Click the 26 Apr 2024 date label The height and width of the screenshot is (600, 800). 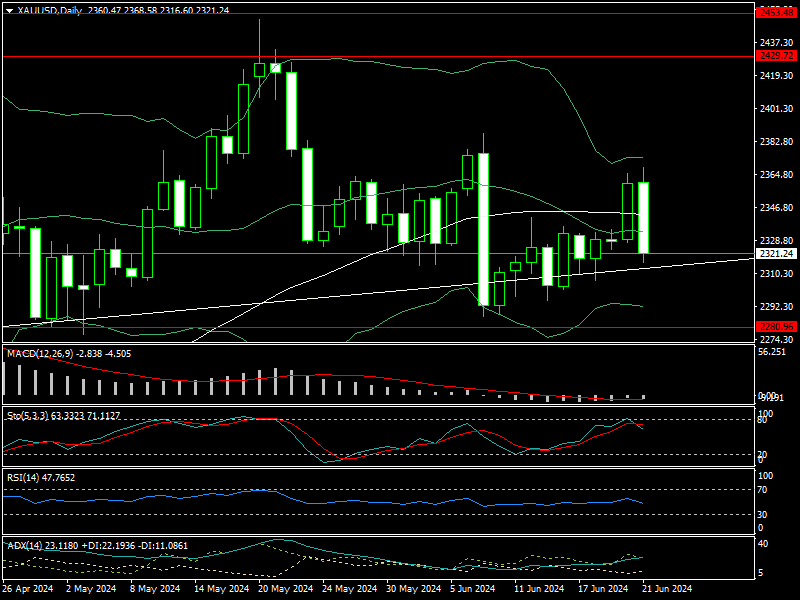point(28,589)
